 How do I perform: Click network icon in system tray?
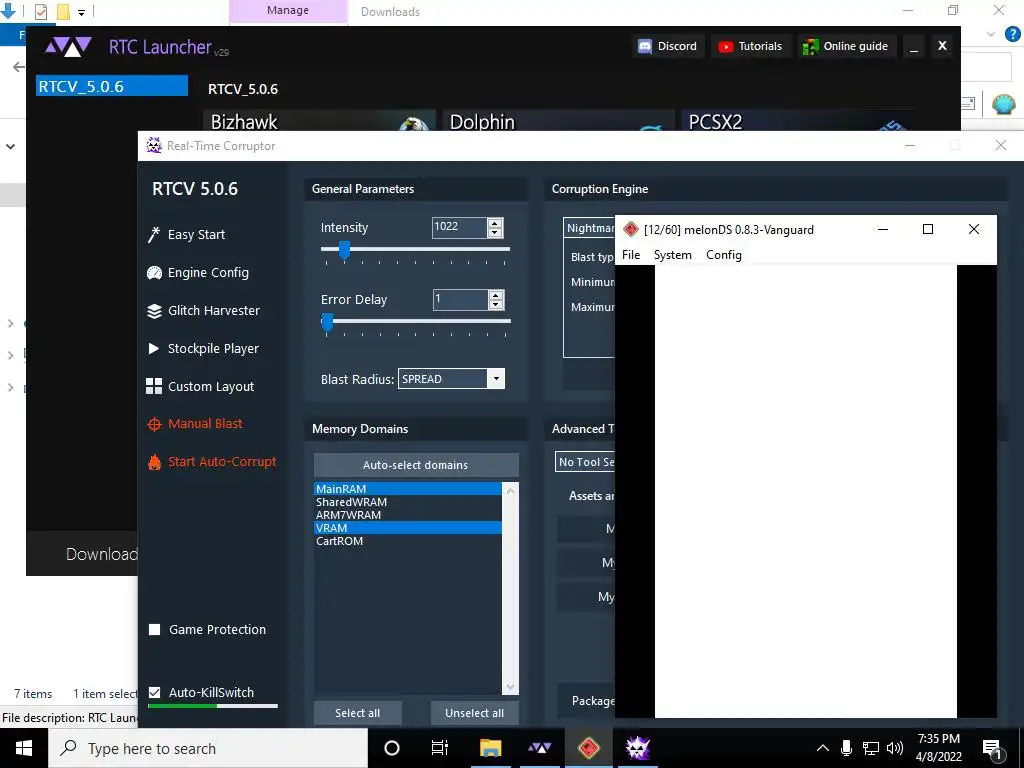tap(871, 748)
